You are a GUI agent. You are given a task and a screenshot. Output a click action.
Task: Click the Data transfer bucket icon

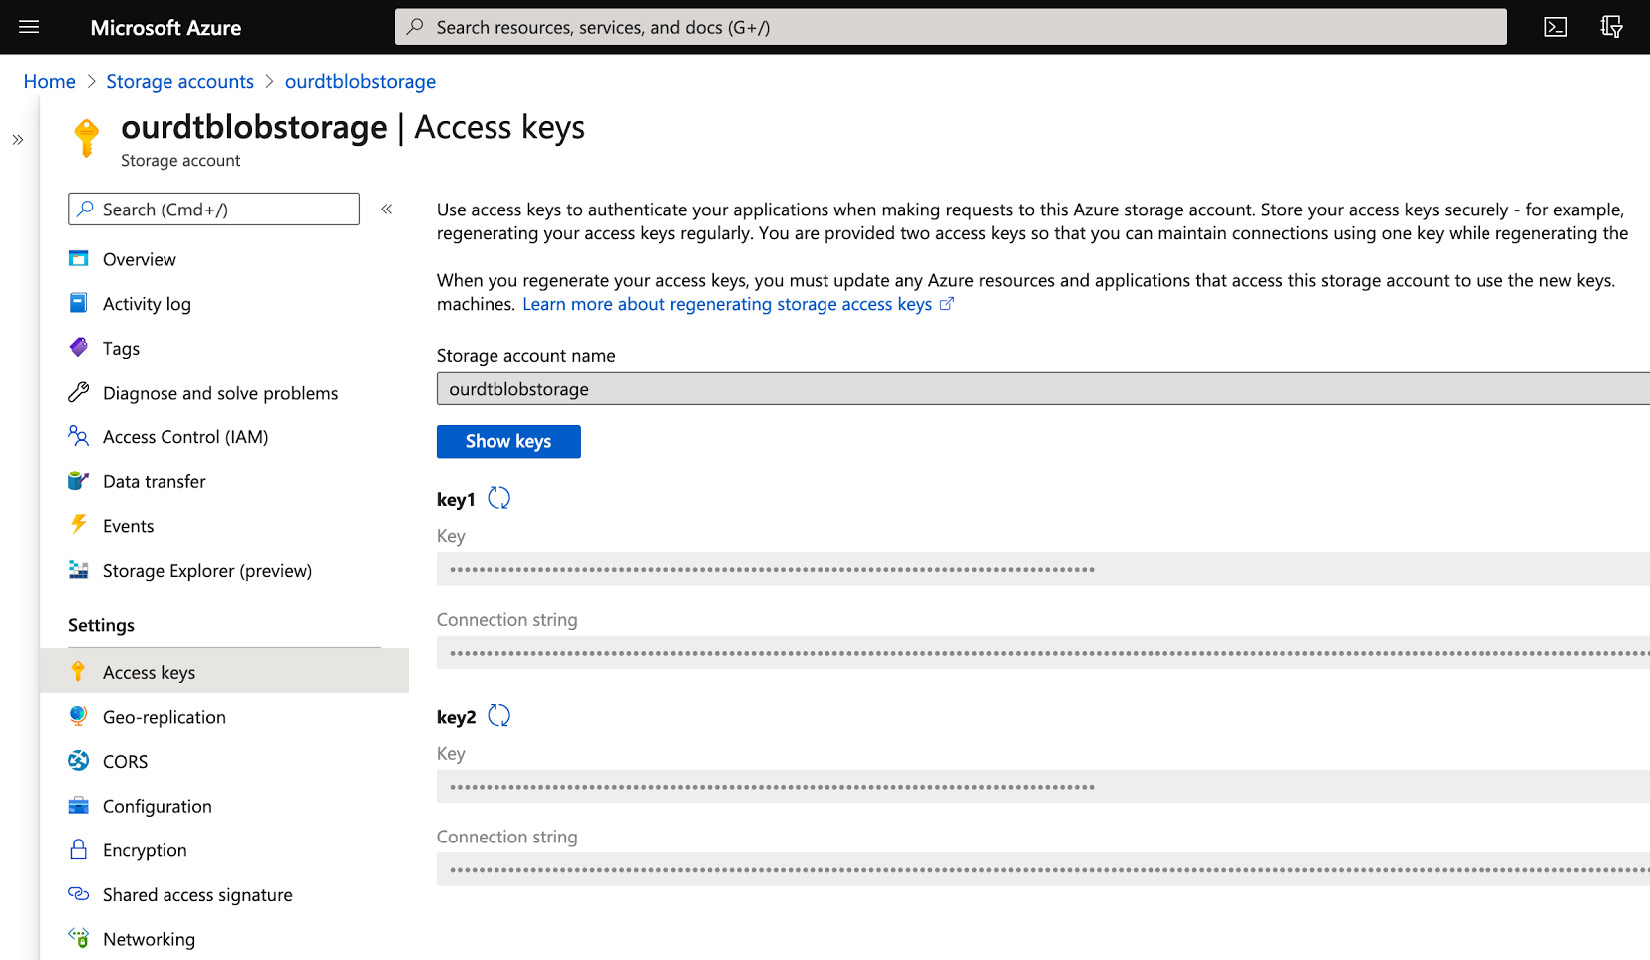coord(78,481)
